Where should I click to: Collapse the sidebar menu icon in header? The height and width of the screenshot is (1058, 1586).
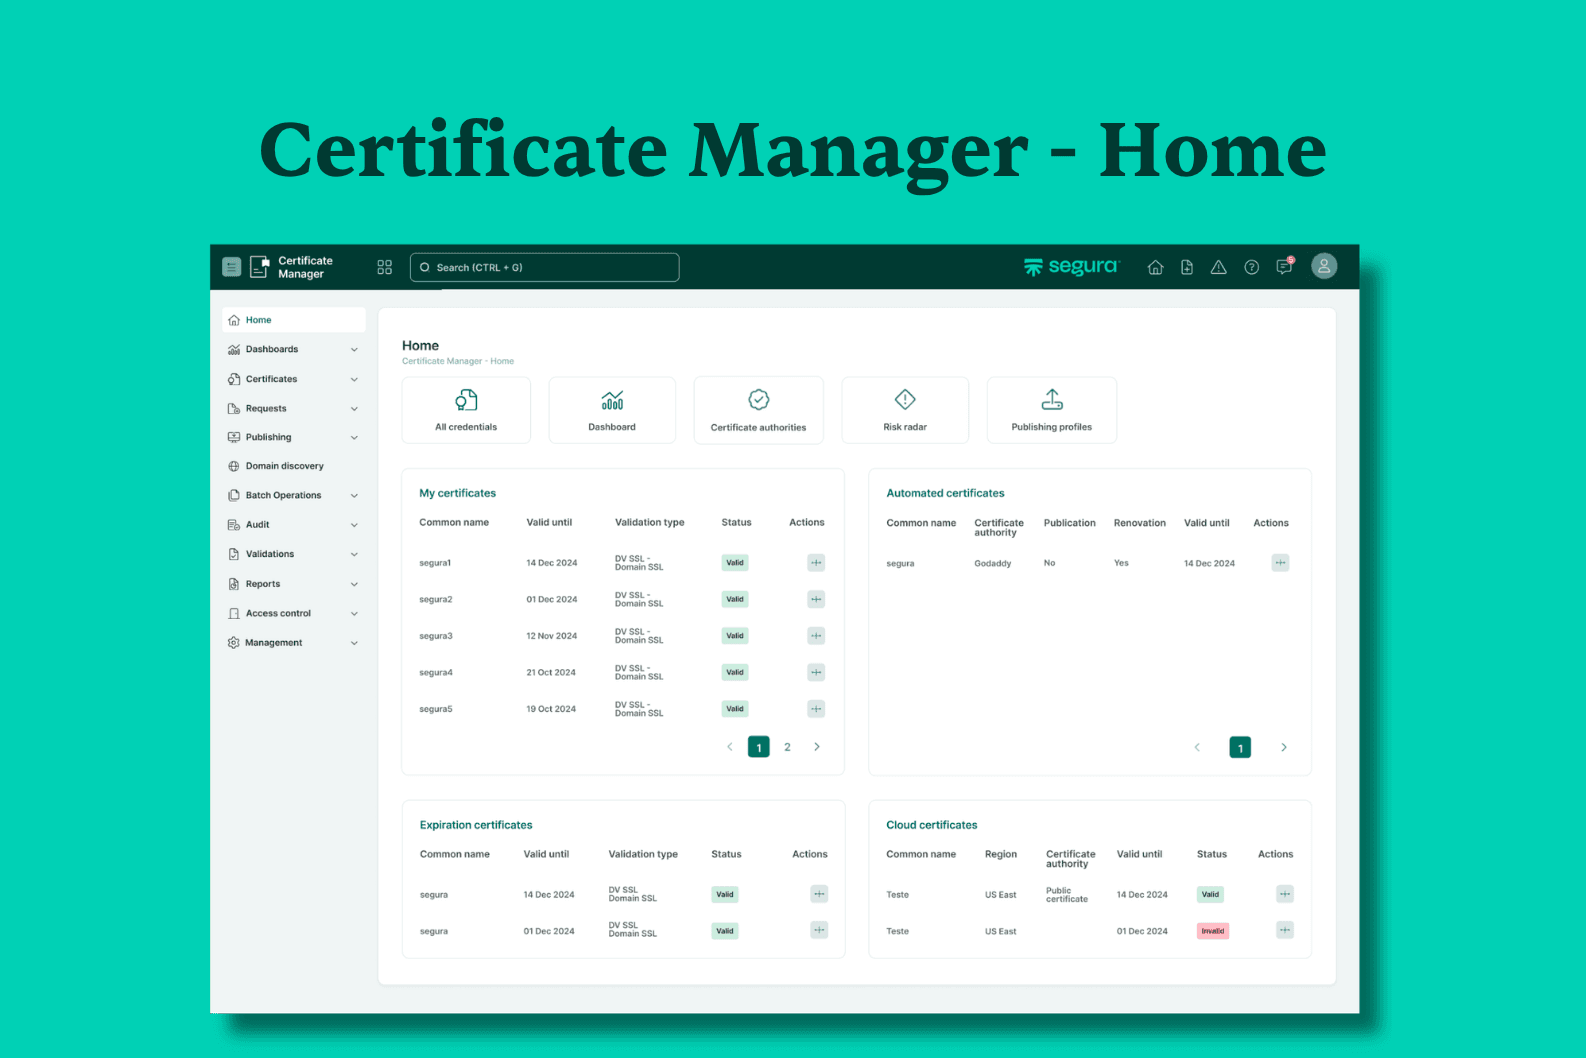pos(231,267)
